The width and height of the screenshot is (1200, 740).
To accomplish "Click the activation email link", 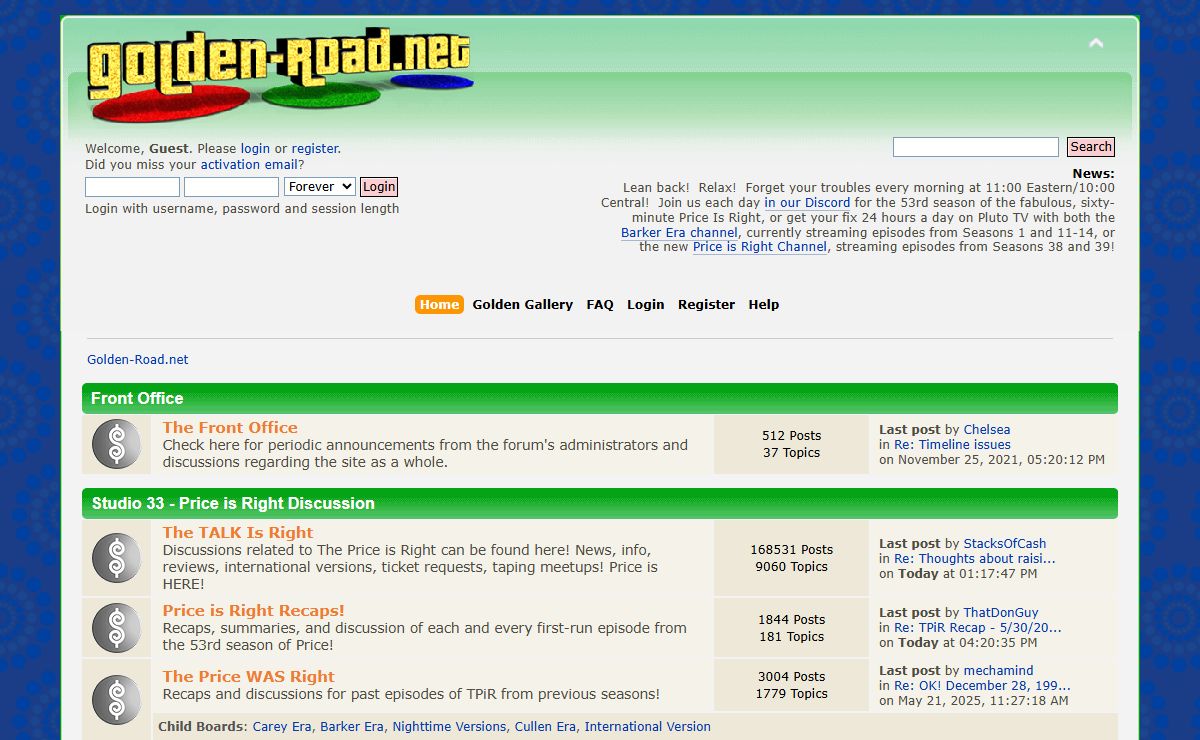I will [x=249, y=165].
